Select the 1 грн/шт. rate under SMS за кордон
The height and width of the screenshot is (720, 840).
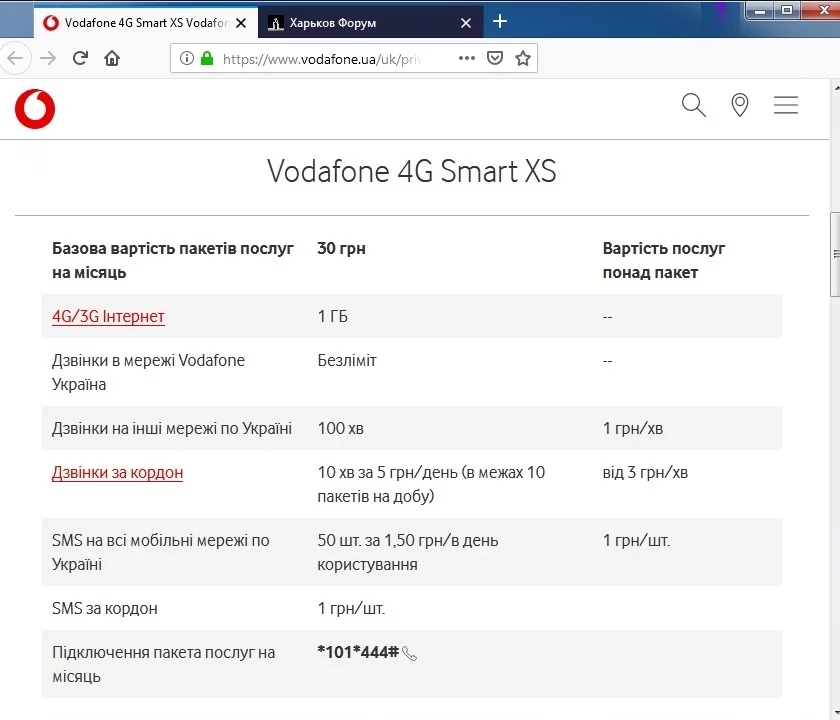point(351,609)
